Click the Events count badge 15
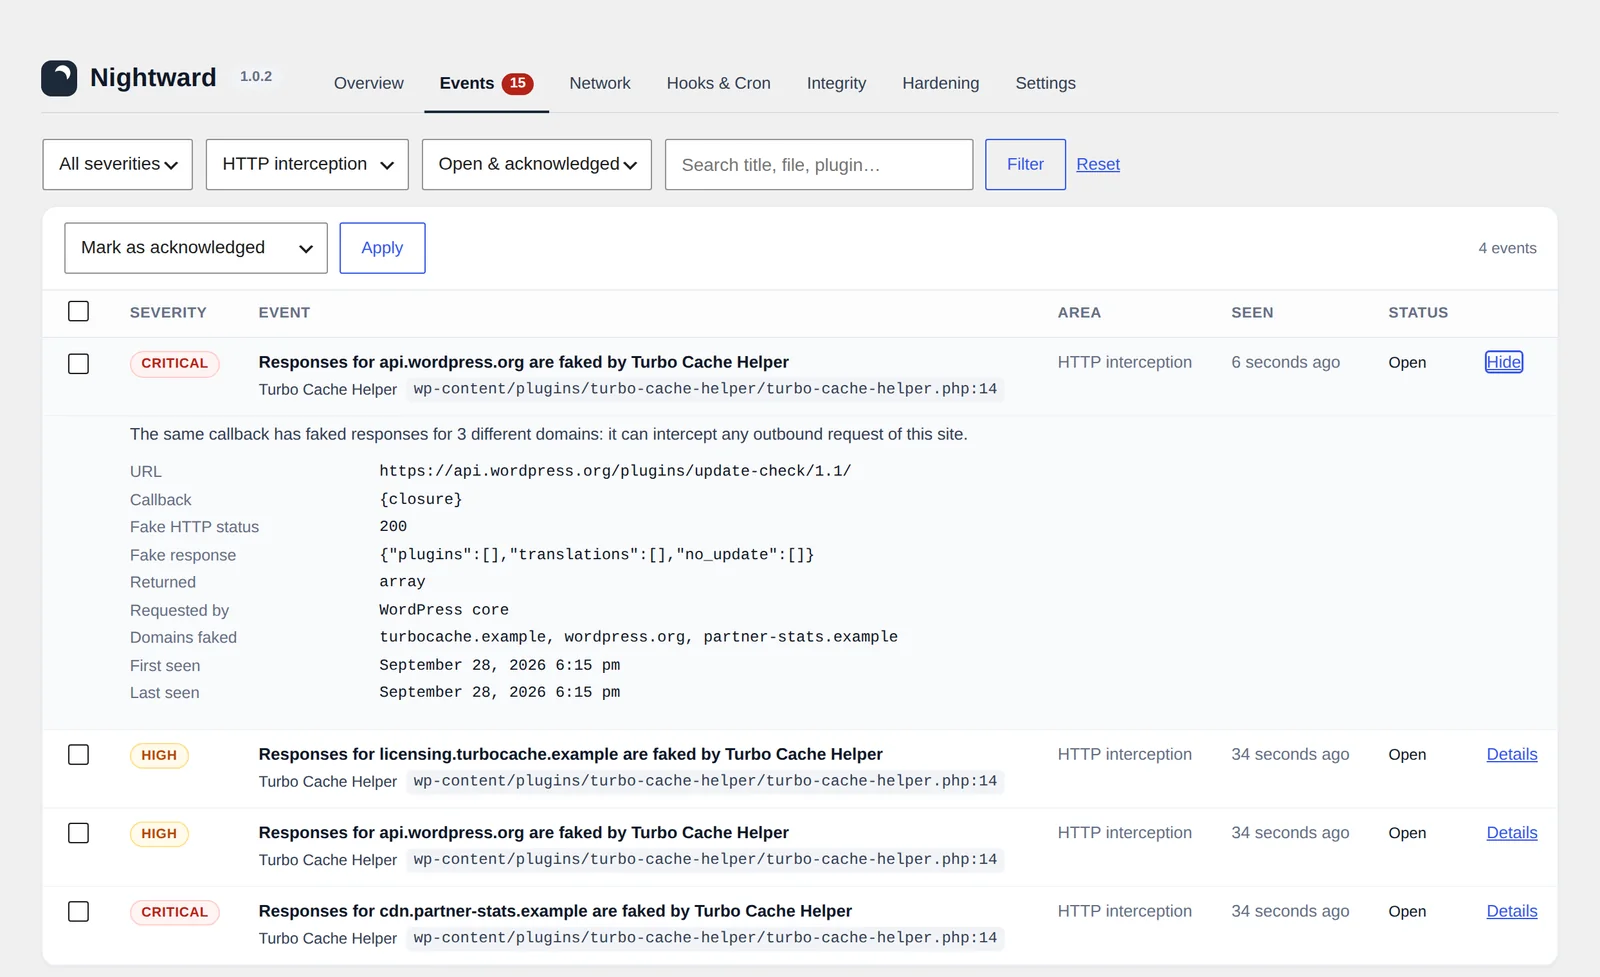Image resolution: width=1600 pixels, height=977 pixels. (x=517, y=83)
